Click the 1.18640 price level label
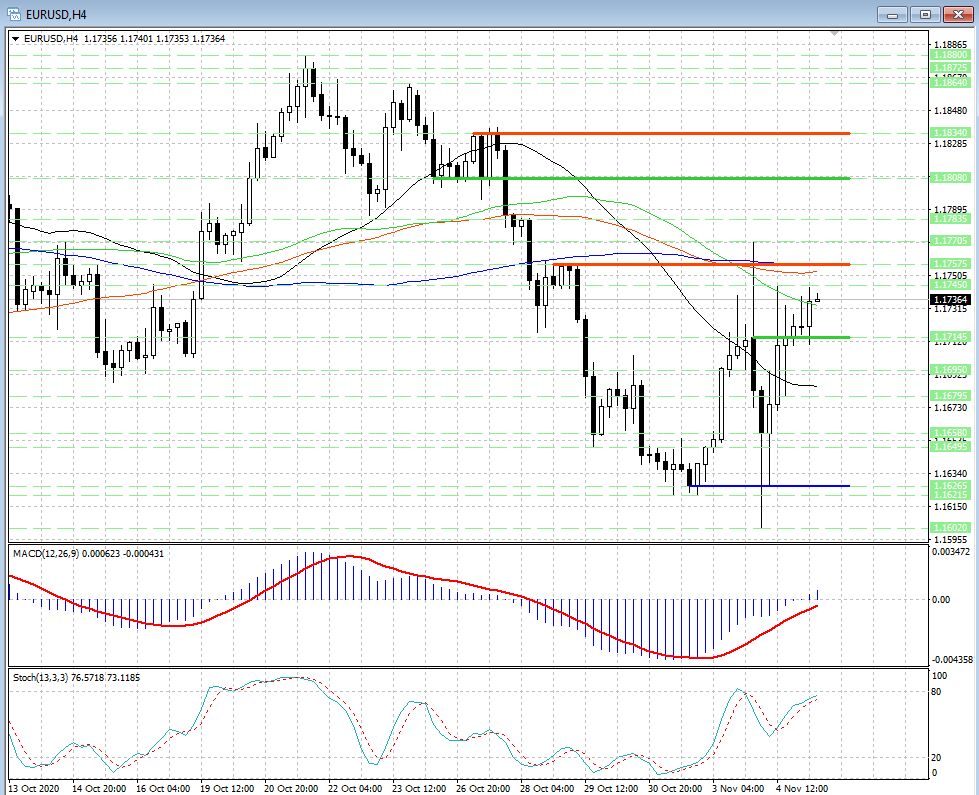The height and width of the screenshot is (795, 979). click(950, 82)
